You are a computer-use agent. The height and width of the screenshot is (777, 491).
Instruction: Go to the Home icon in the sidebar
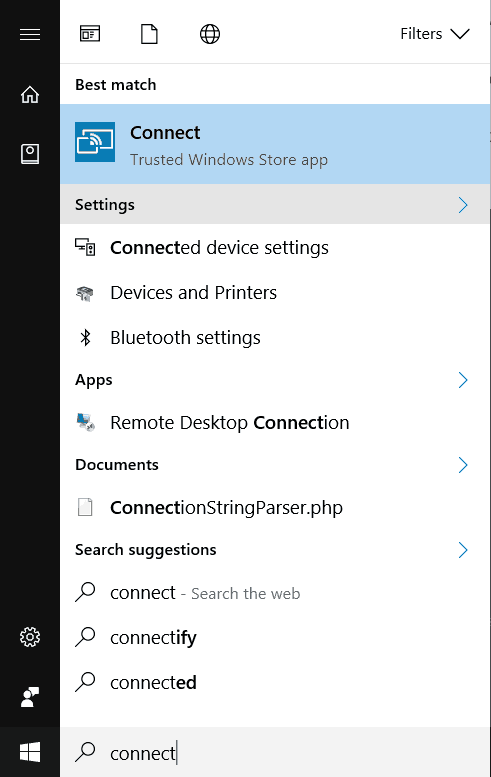30,94
